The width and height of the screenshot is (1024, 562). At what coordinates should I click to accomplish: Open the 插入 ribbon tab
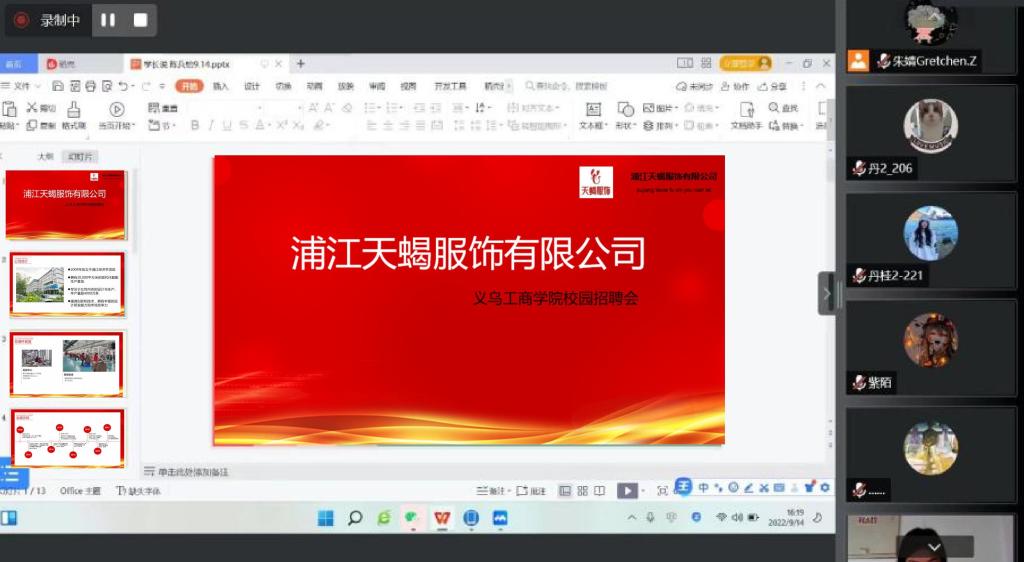(220, 87)
